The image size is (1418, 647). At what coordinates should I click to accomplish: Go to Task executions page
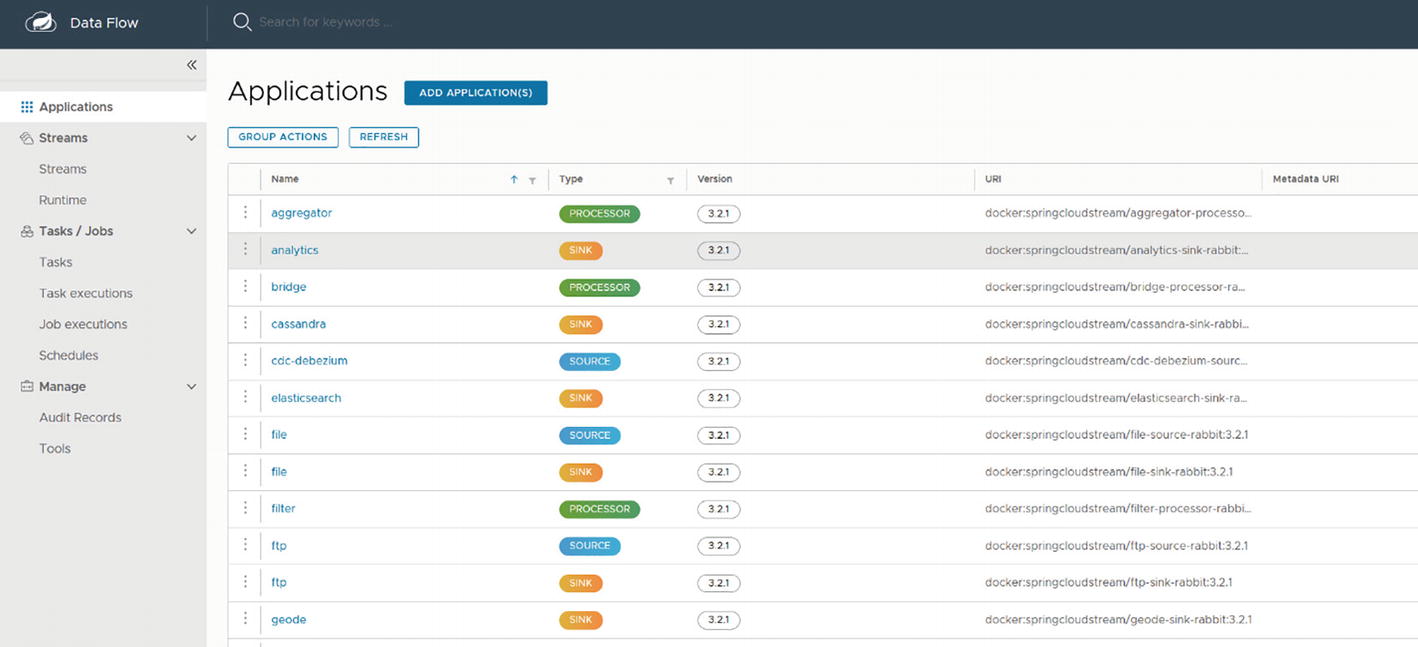click(x=85, y=293)
